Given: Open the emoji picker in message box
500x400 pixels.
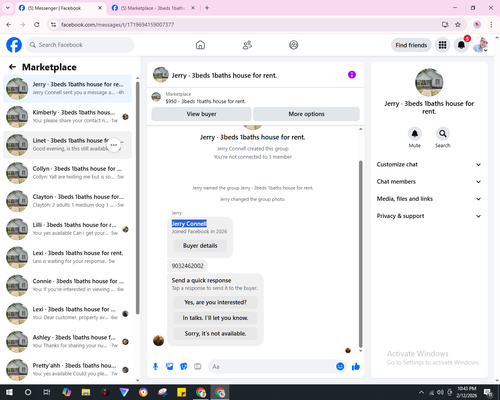Looking at the screenshot, I should point(340,367).
